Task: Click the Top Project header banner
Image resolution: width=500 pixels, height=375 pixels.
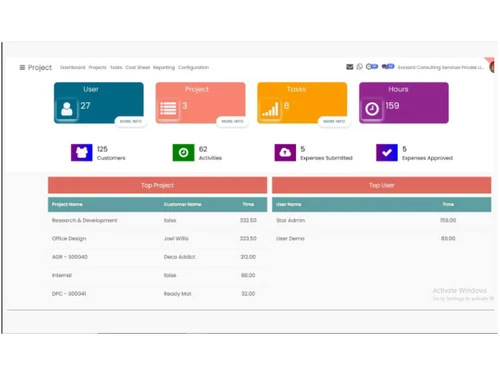Action: pyautogui.click(x=157, y=185)
